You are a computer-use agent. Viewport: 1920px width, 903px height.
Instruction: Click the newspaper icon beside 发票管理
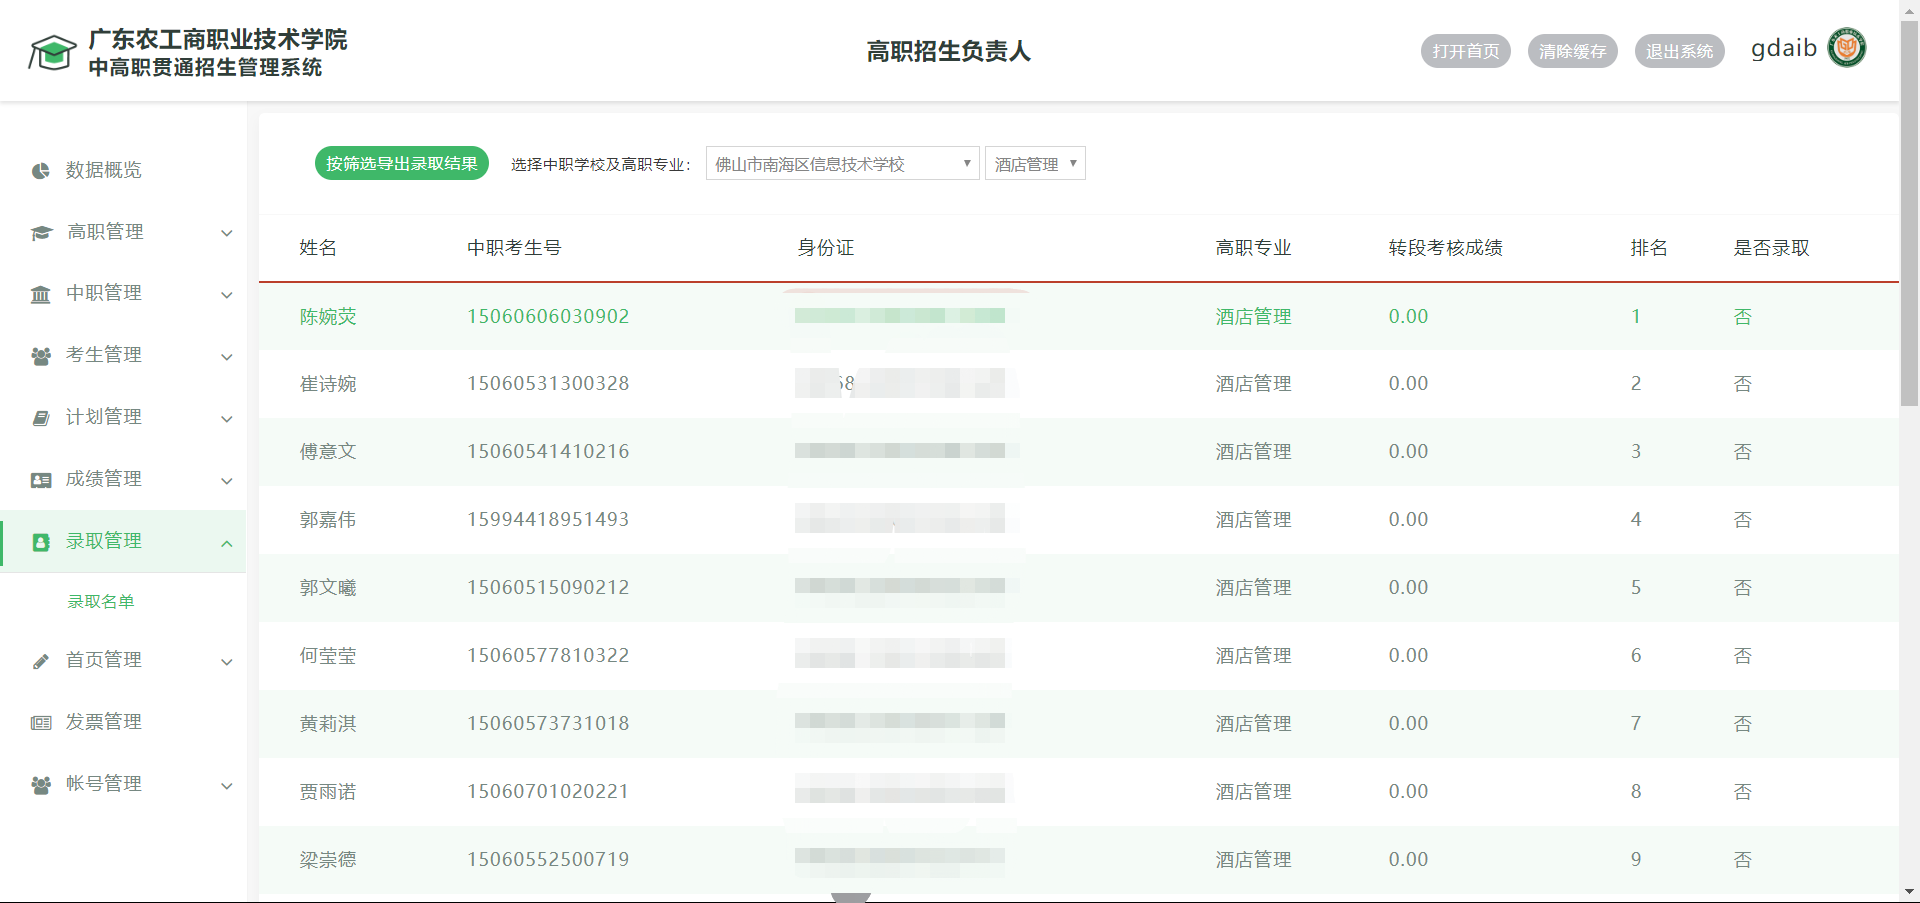pyautogui.click(x=41, y=723)
